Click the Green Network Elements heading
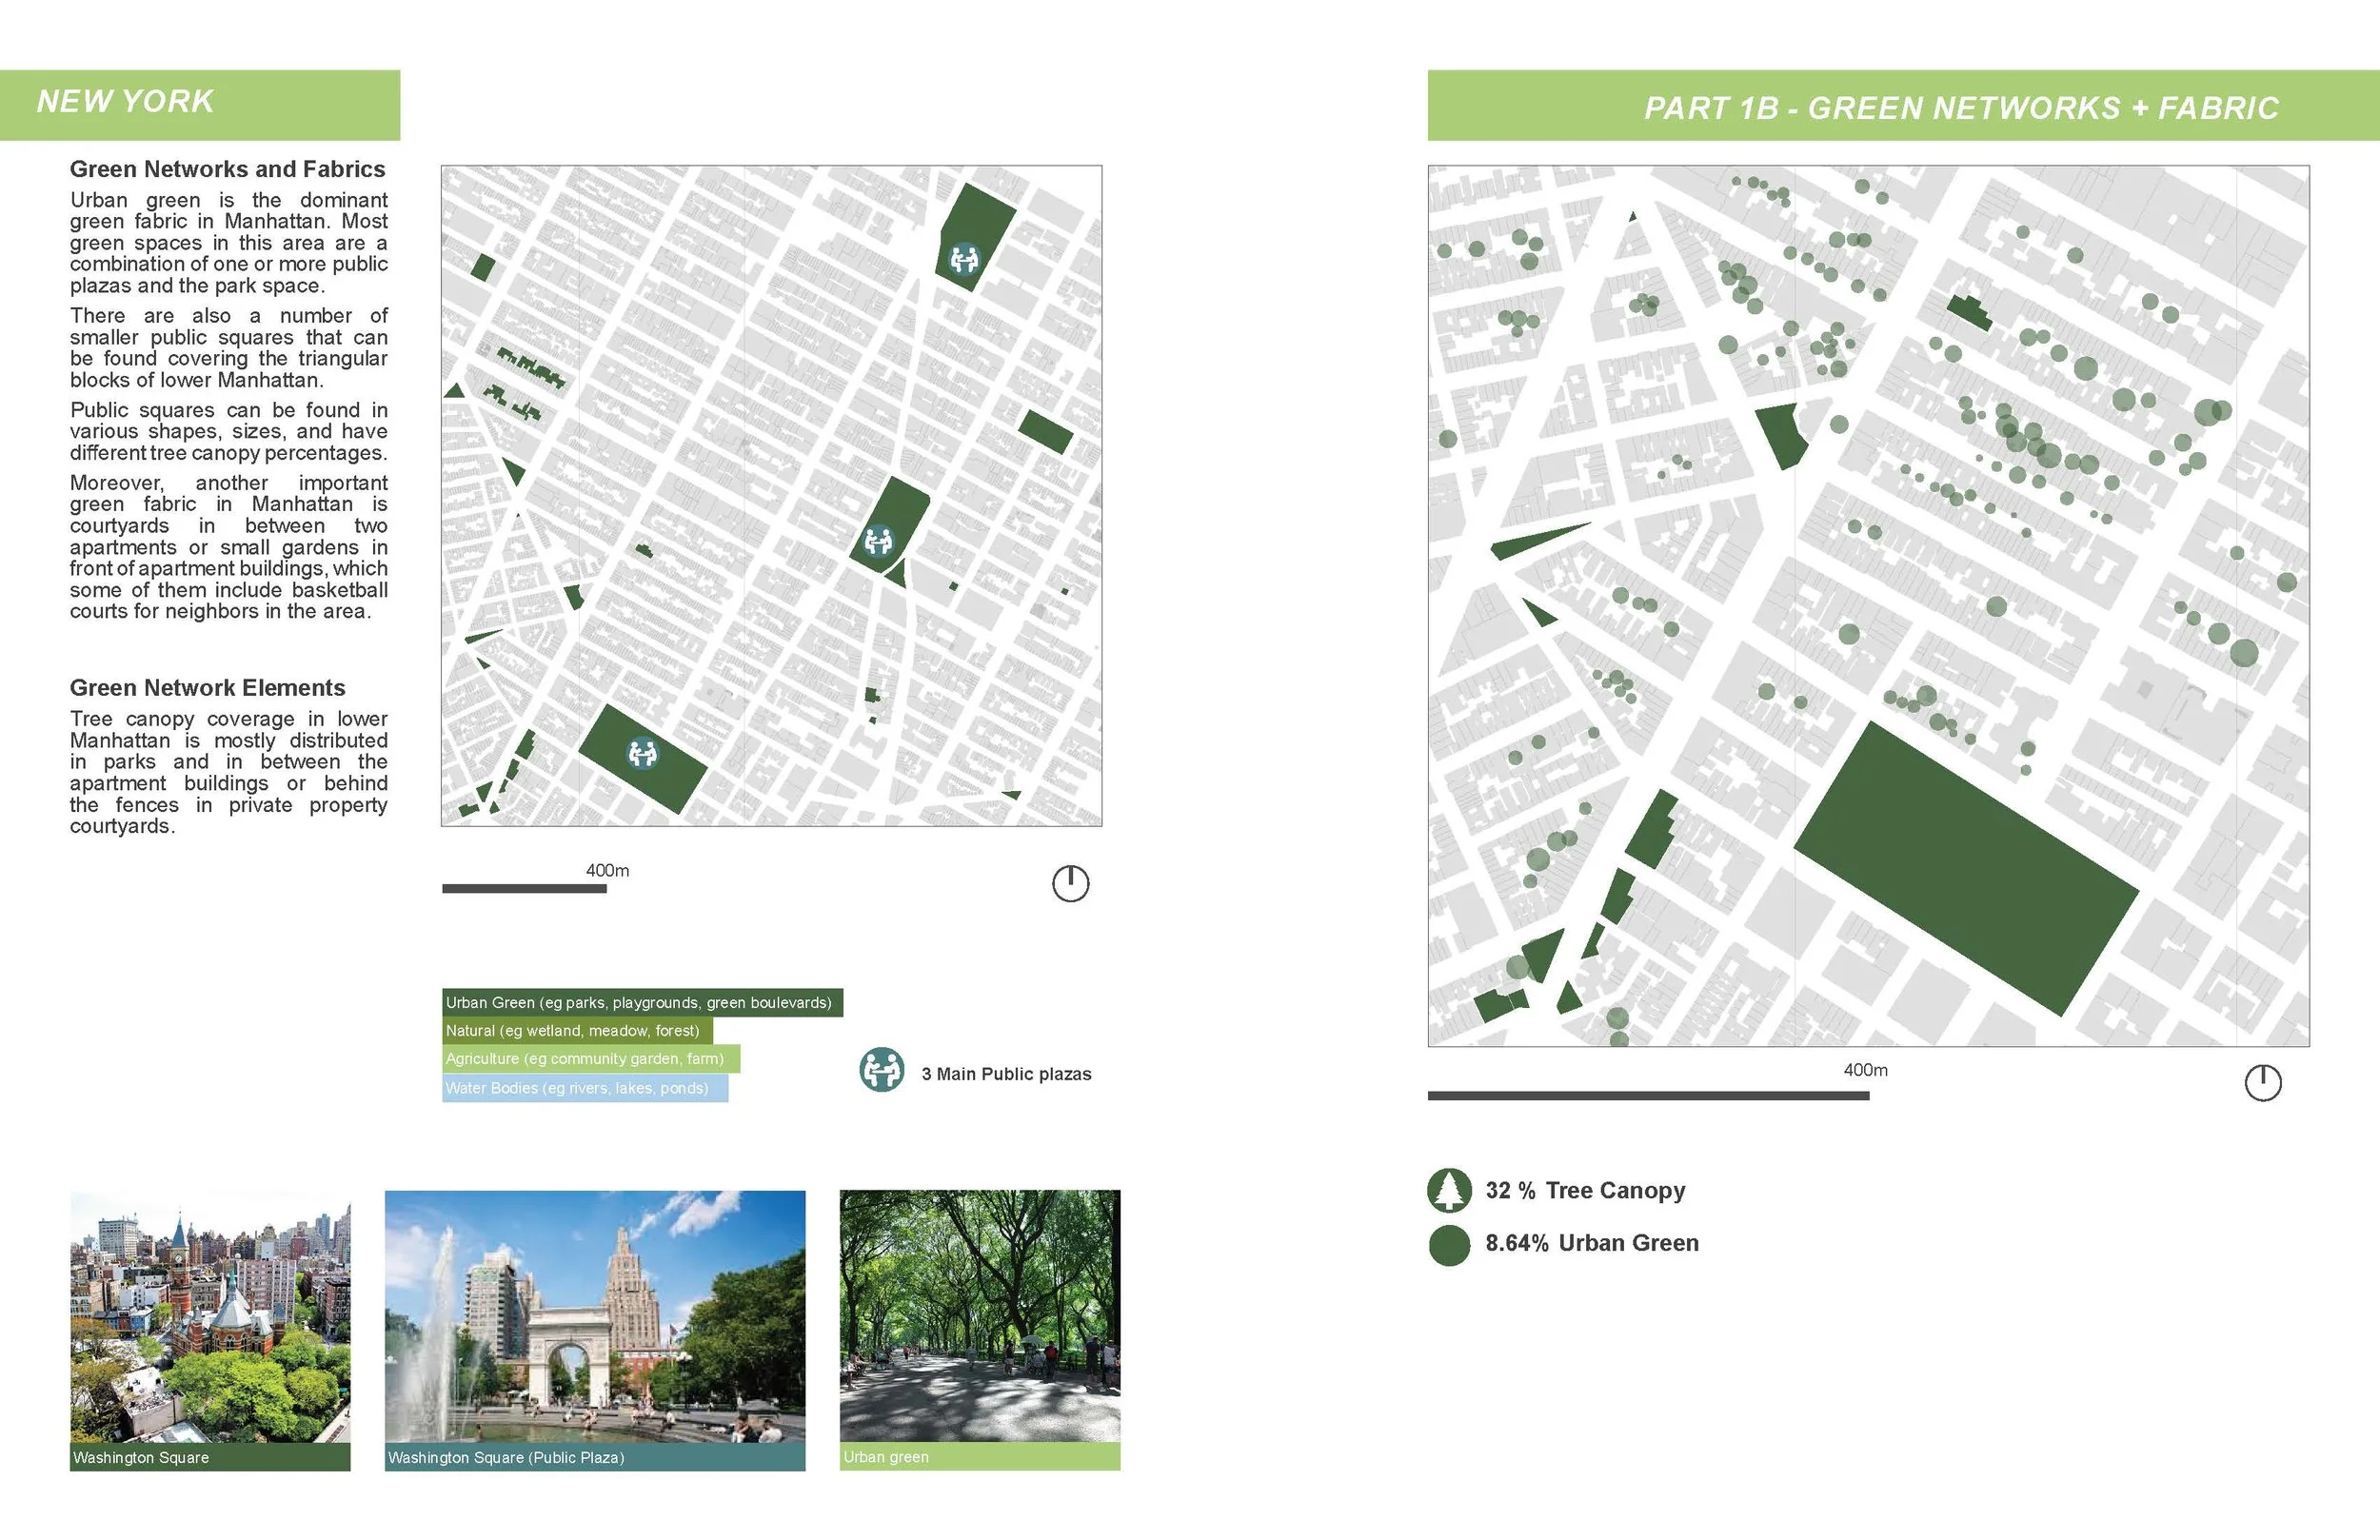This screenshot has height=1540, width=2380. (x=207, y=688)
